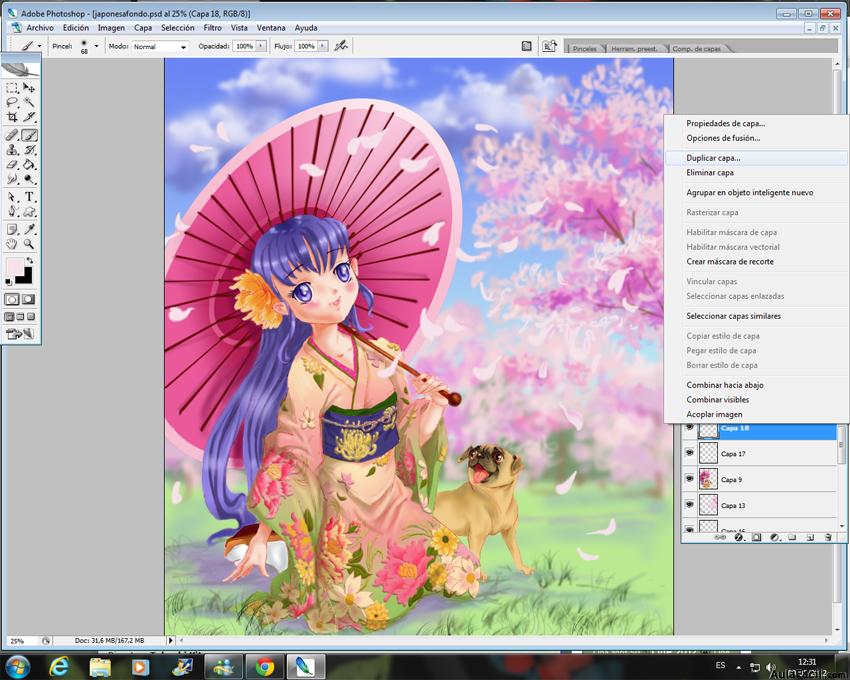850x680 pixels.
Task: Open the layer style effects menu
Action: [738, 537]
